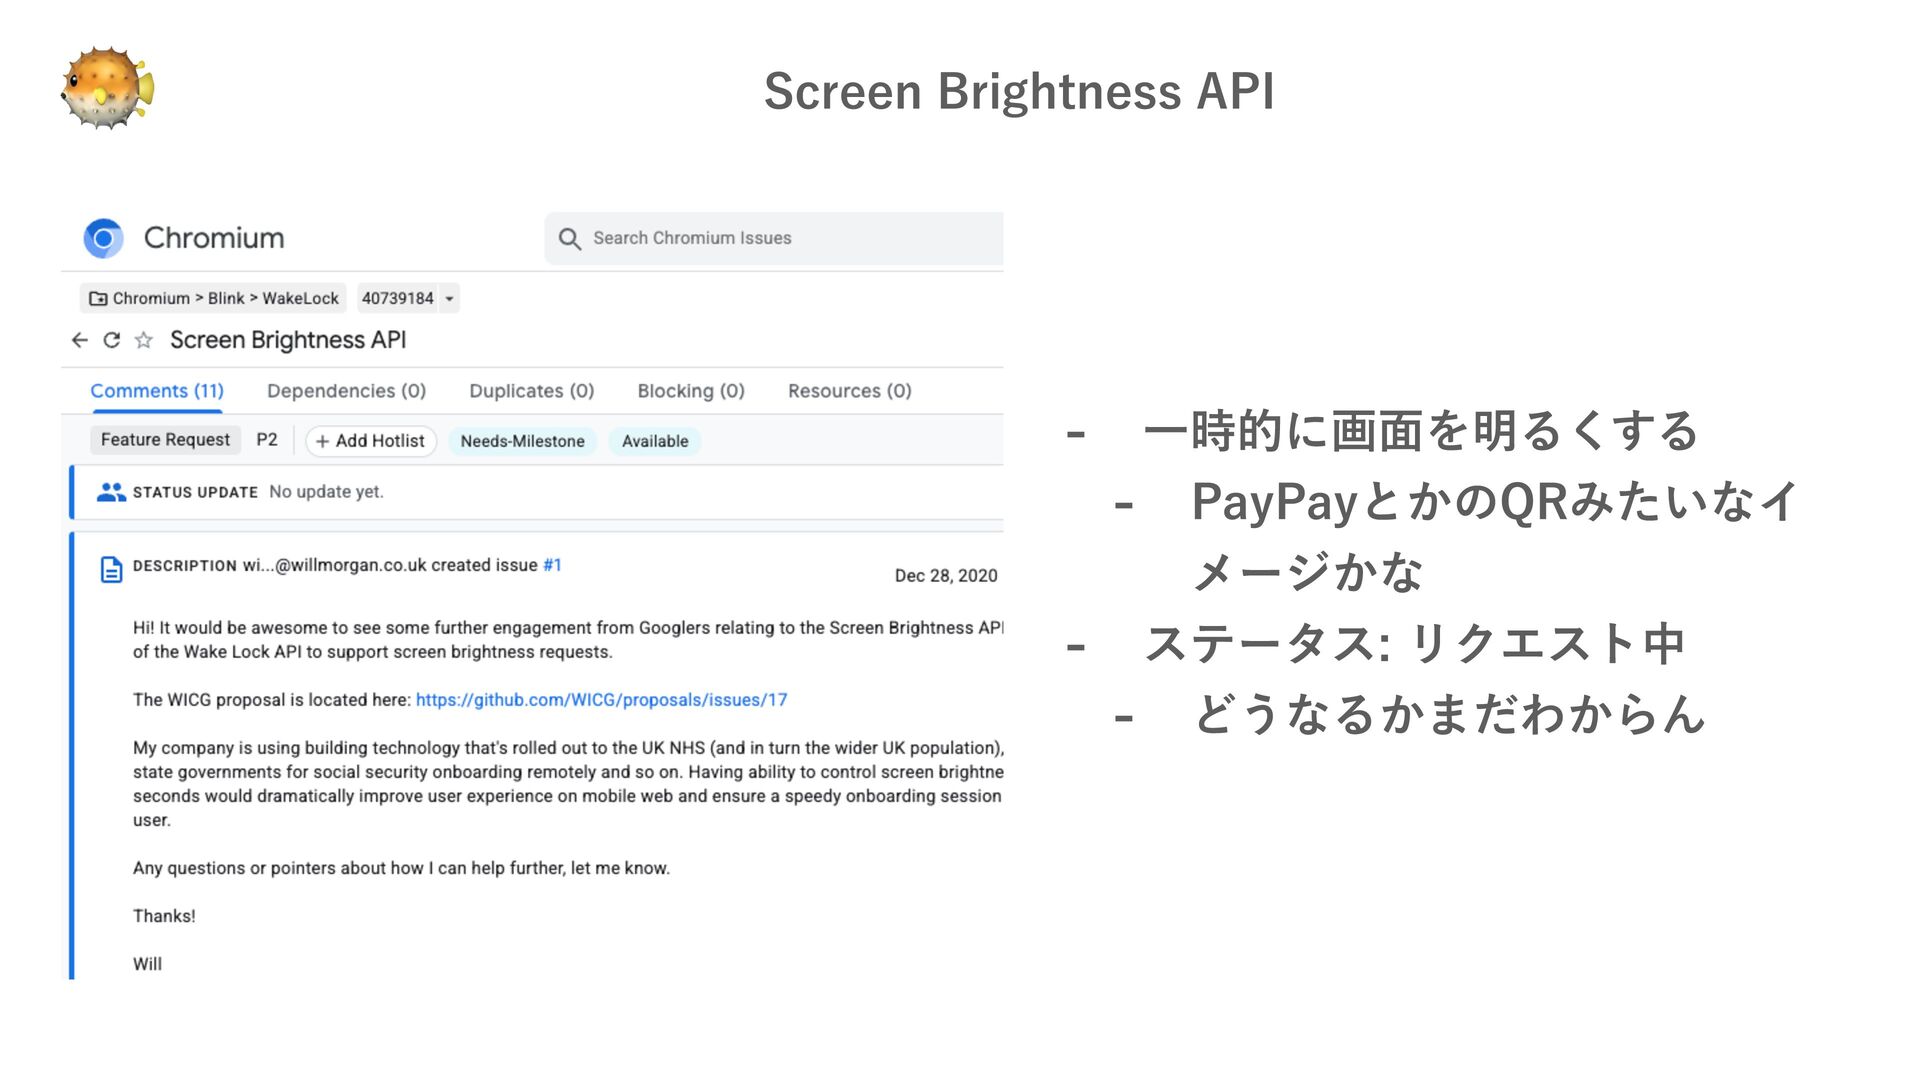This screenshot has width=1920, height=1080.
Task: Click the component folder icon
Action: (98, 298)
